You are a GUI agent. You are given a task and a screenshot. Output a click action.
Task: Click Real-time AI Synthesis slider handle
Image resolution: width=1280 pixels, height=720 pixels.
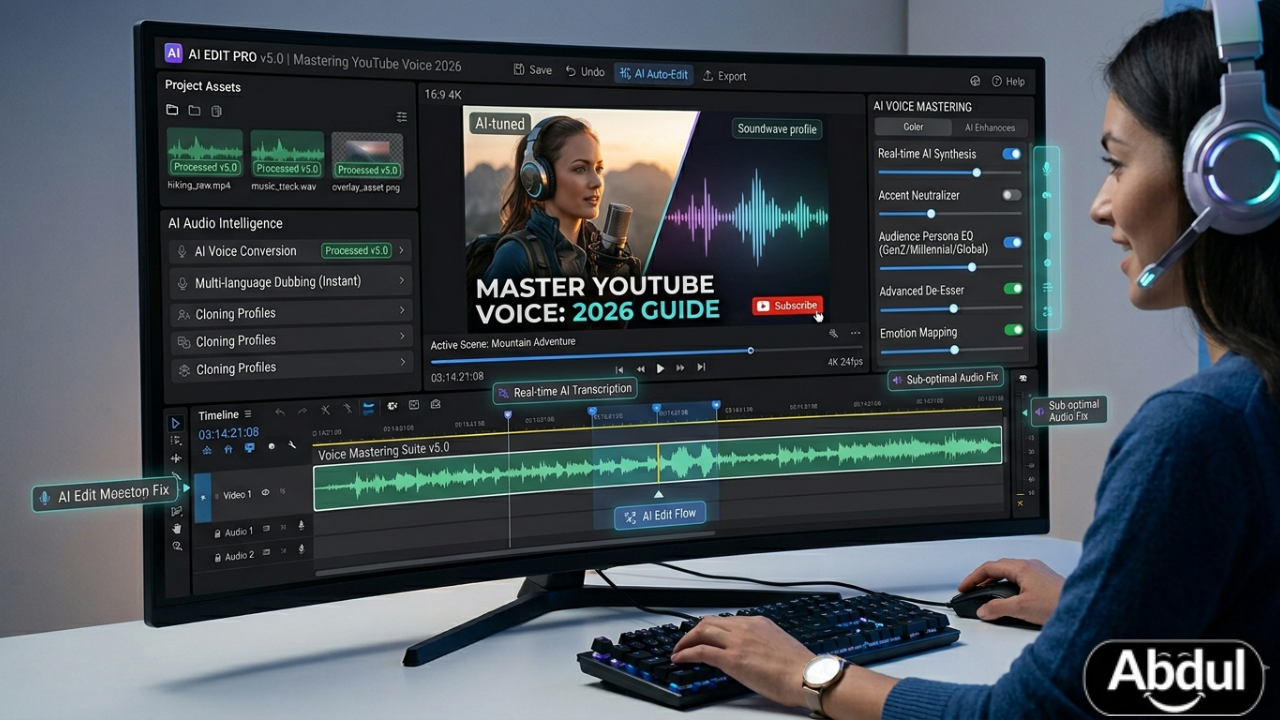pyautogui.click(x=976, y=172)
